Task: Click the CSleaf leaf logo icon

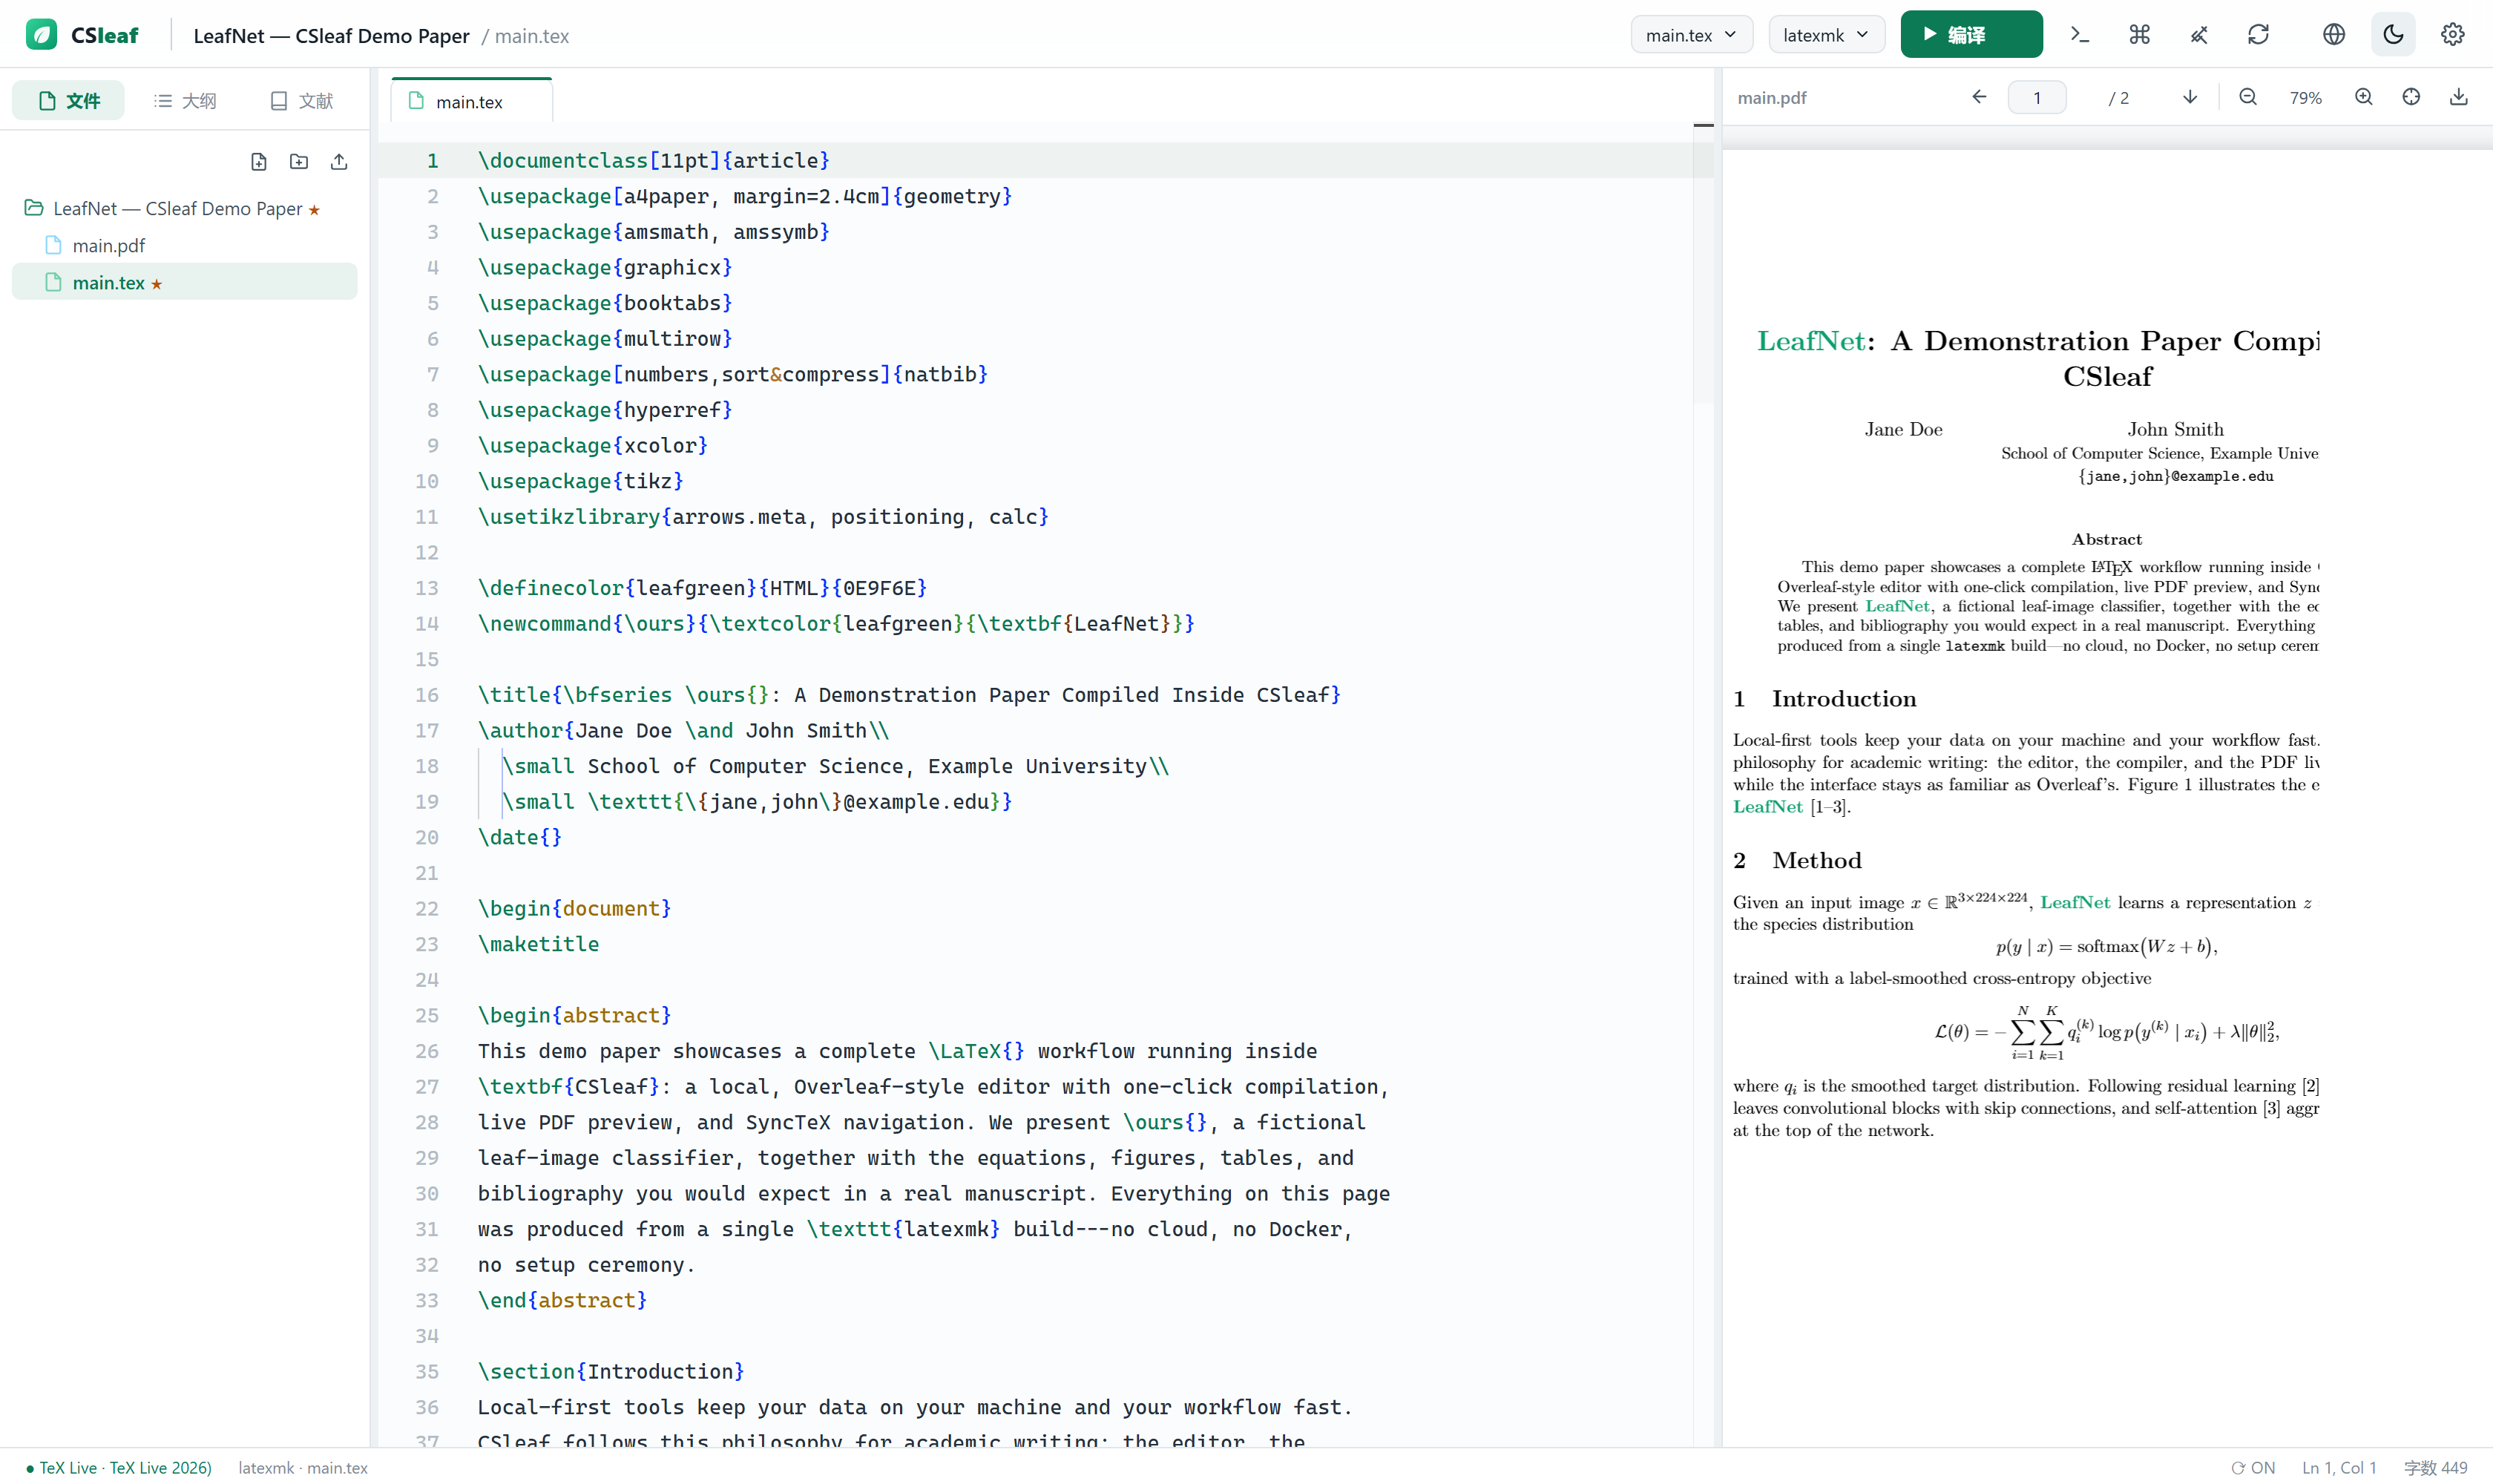Action: click(41, 35)
